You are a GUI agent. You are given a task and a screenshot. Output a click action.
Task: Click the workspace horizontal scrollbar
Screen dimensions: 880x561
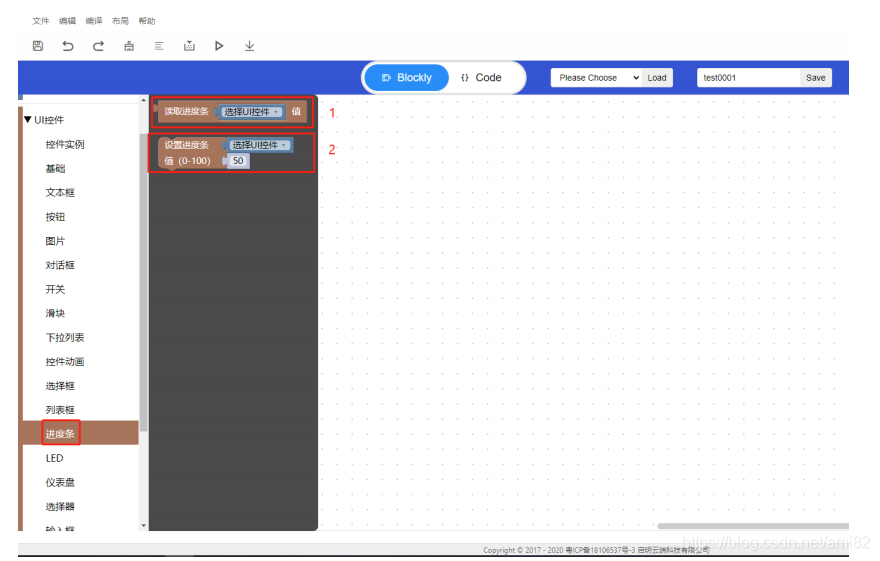[753, 526]
